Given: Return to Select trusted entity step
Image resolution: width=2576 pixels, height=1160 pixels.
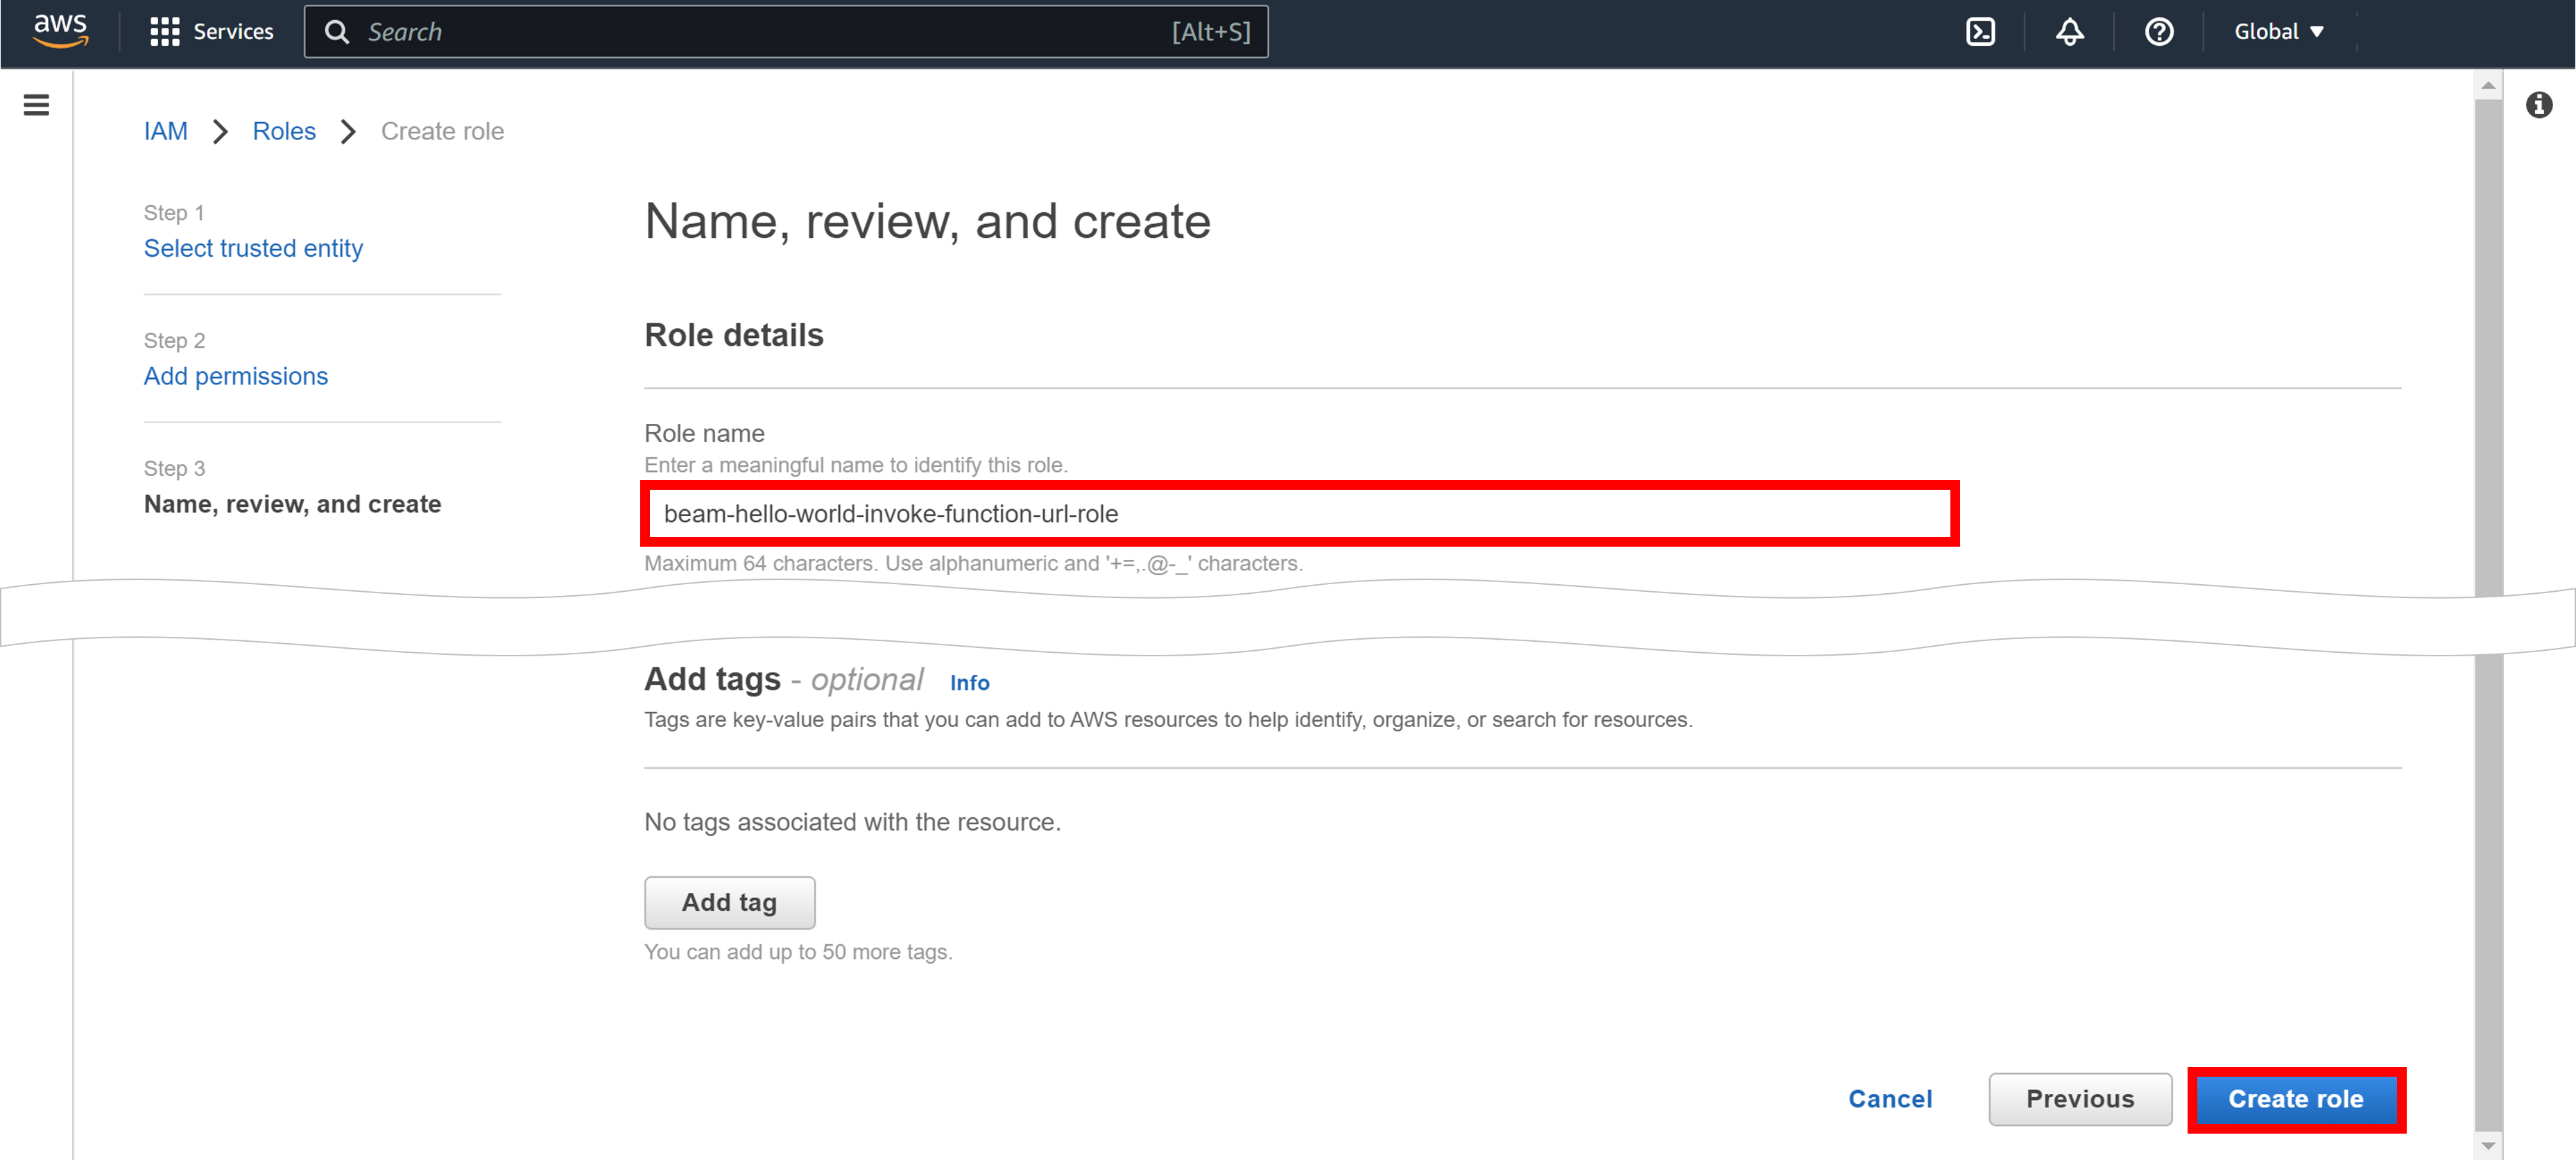Looking at the screenshot, I should (253, 248).
